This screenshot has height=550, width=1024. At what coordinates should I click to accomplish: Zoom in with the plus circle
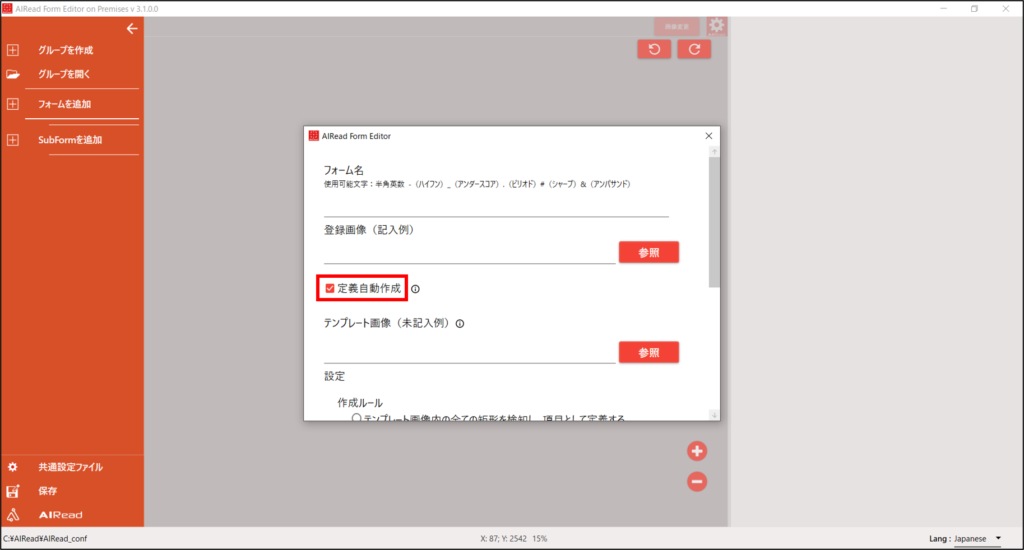click(697, 451)
